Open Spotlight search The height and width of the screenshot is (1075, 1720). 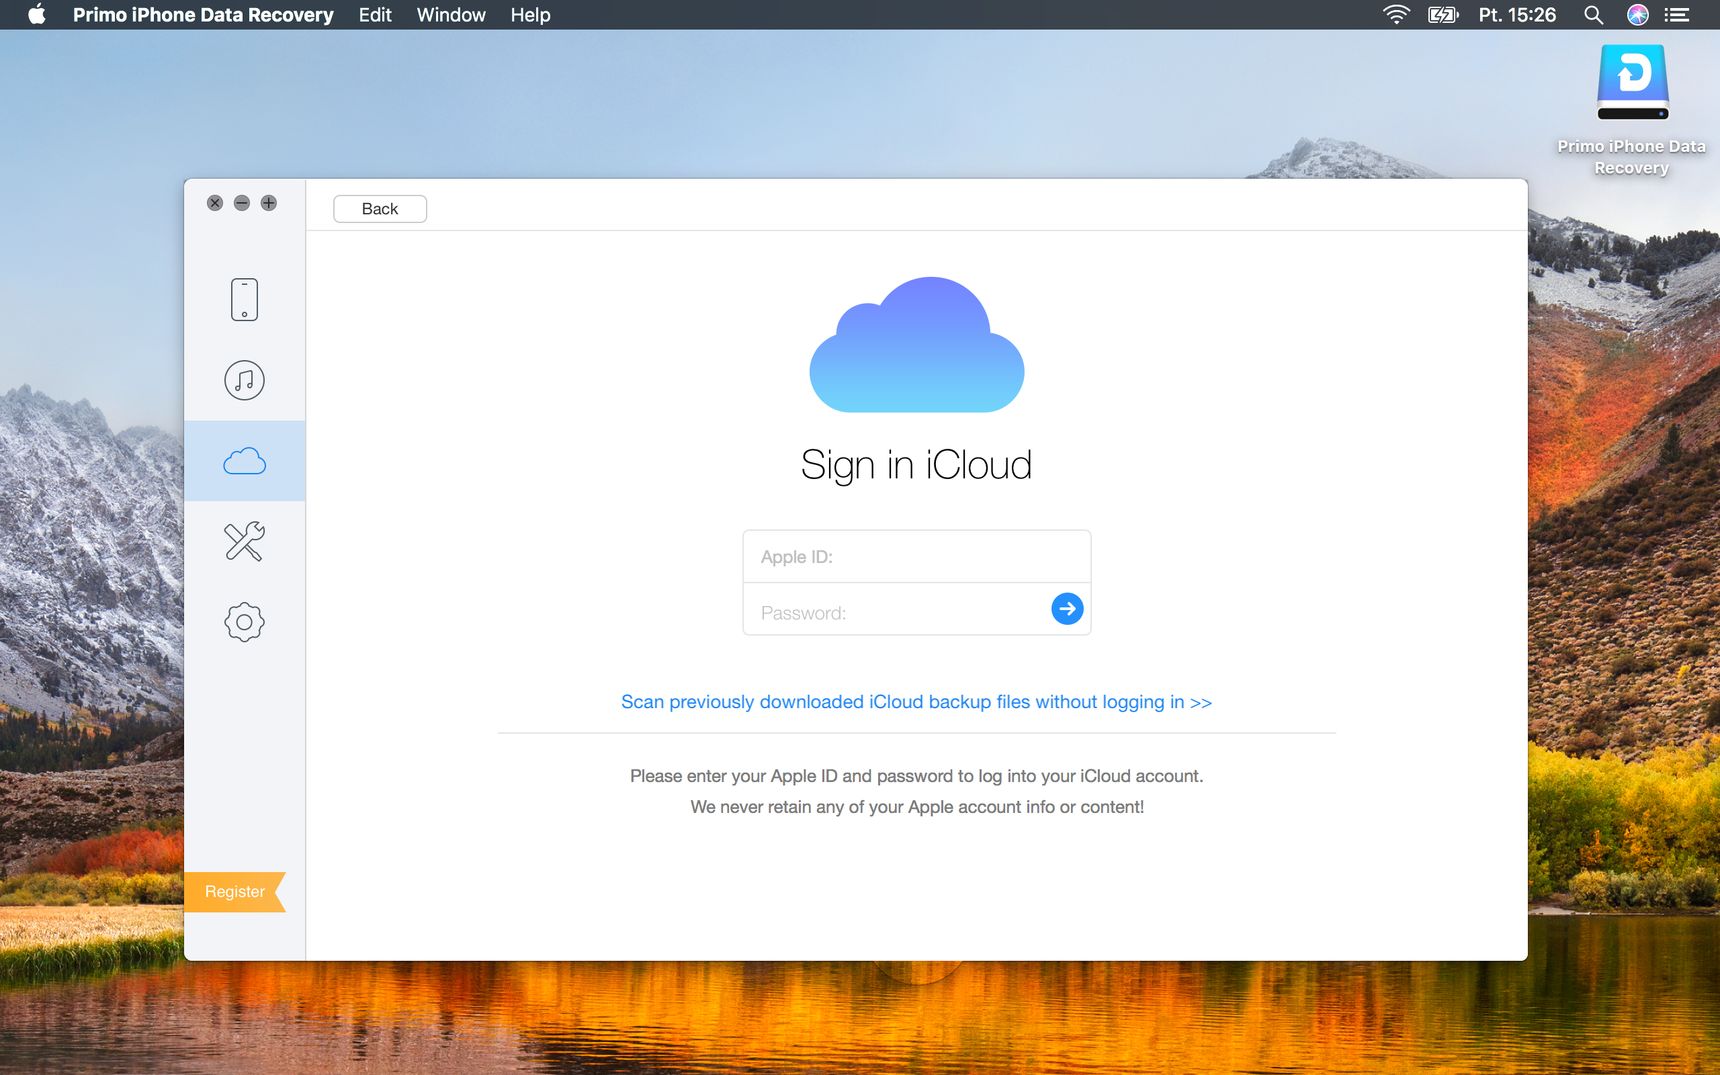[1593, 14]
